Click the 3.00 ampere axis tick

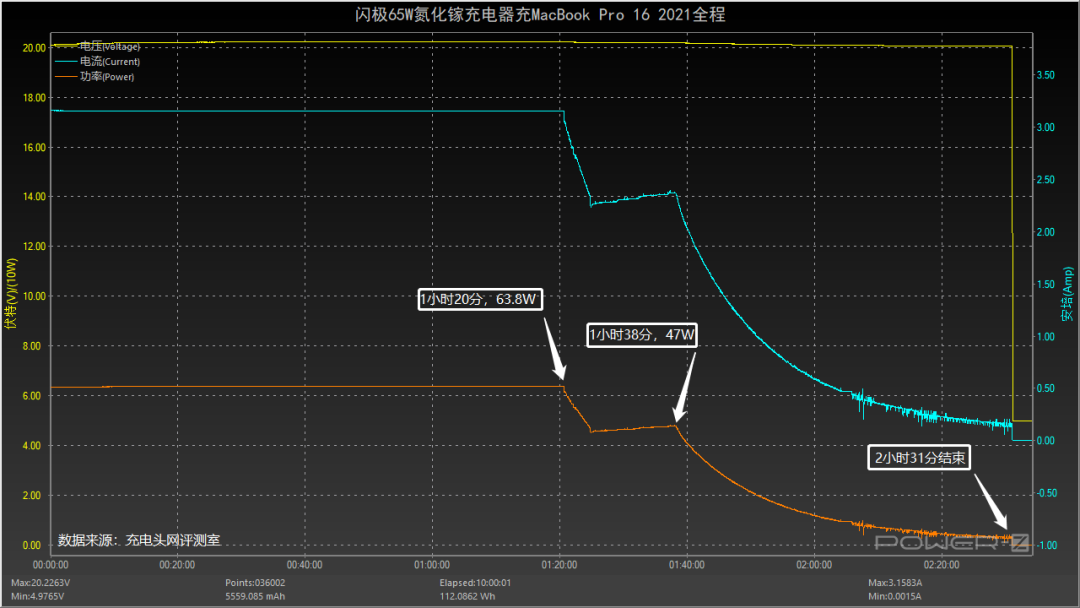click(x=1046, y=127)
